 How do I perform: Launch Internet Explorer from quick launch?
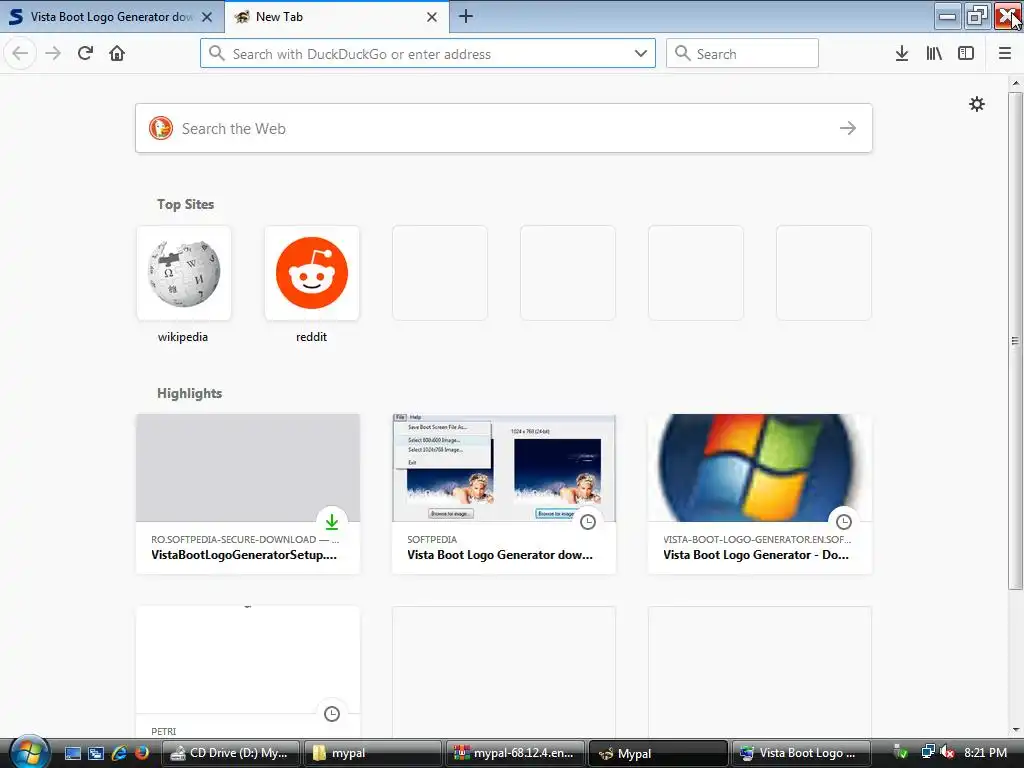(x=118, y=753)
